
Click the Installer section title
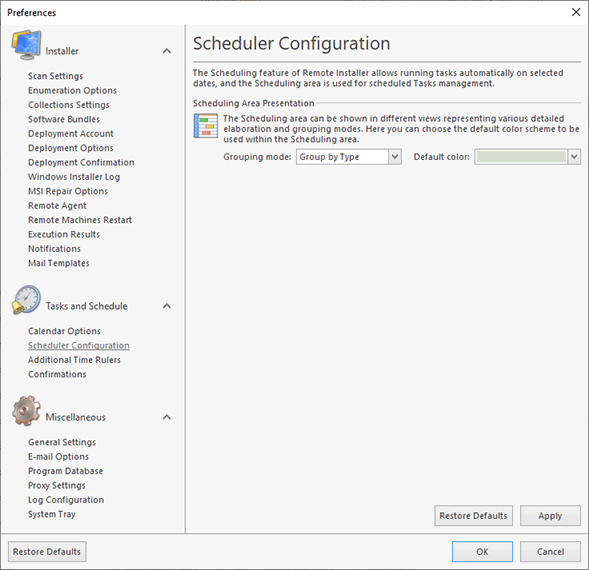click(x=62, y=51)
